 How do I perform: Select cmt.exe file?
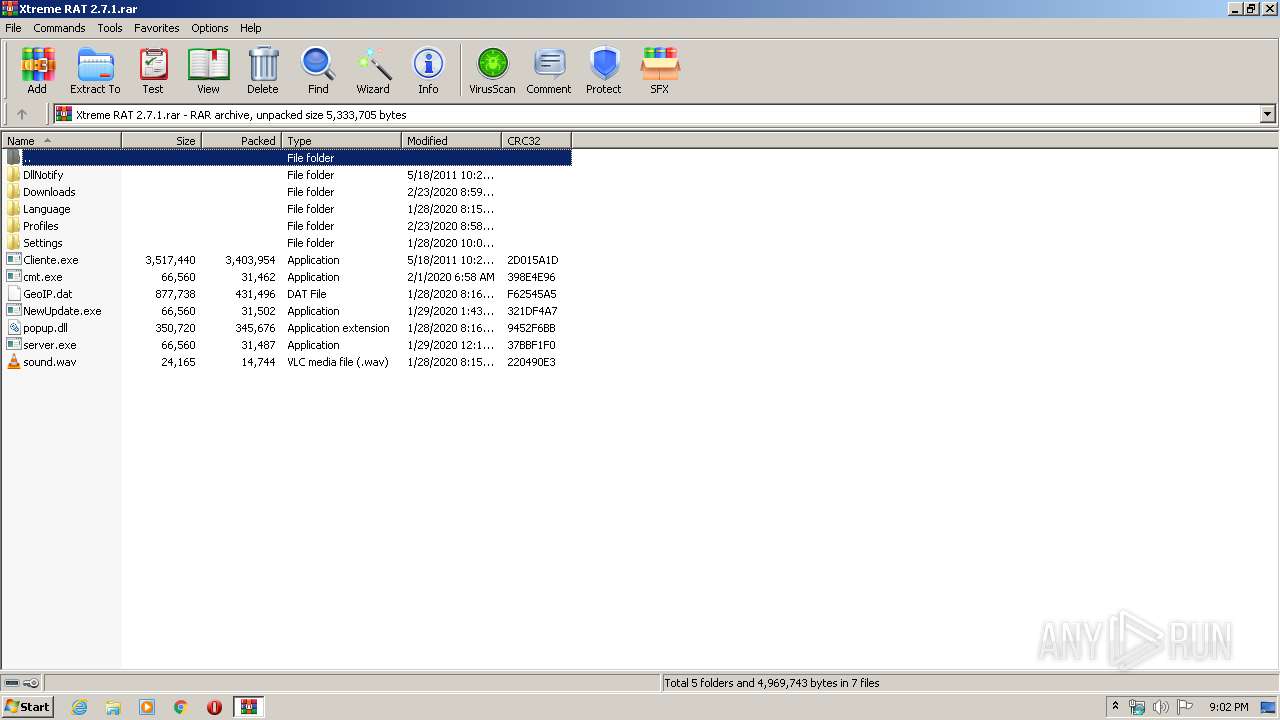[x=42, y=277]
